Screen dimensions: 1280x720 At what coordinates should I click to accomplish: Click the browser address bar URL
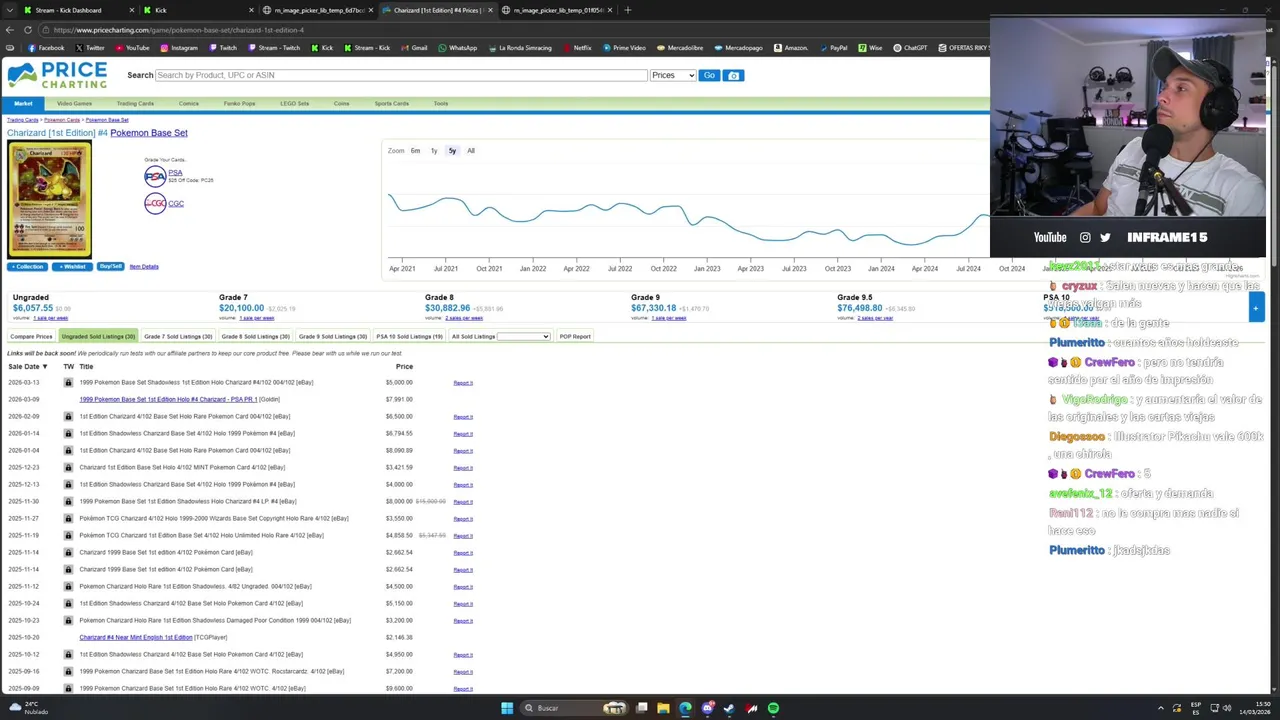[180, 30]
